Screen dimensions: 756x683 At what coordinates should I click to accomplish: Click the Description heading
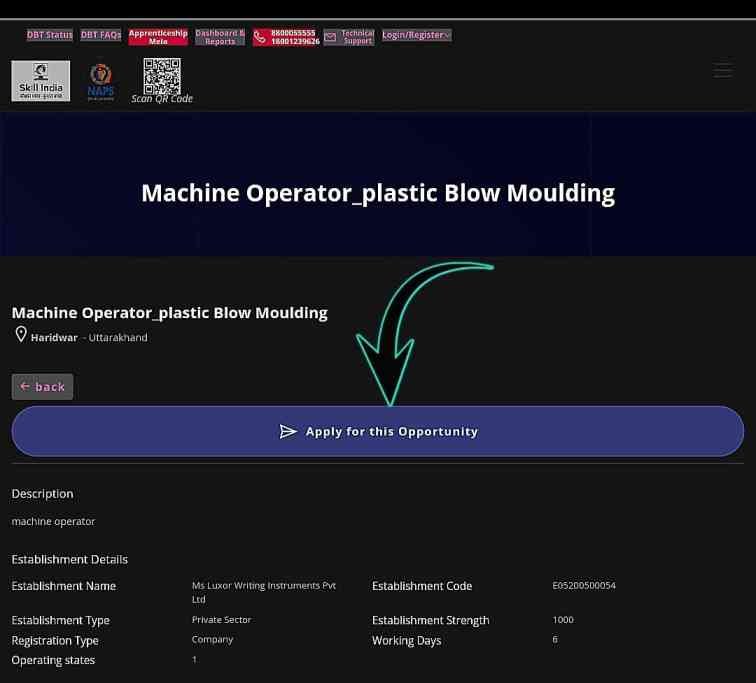click(x=42, y=494)
